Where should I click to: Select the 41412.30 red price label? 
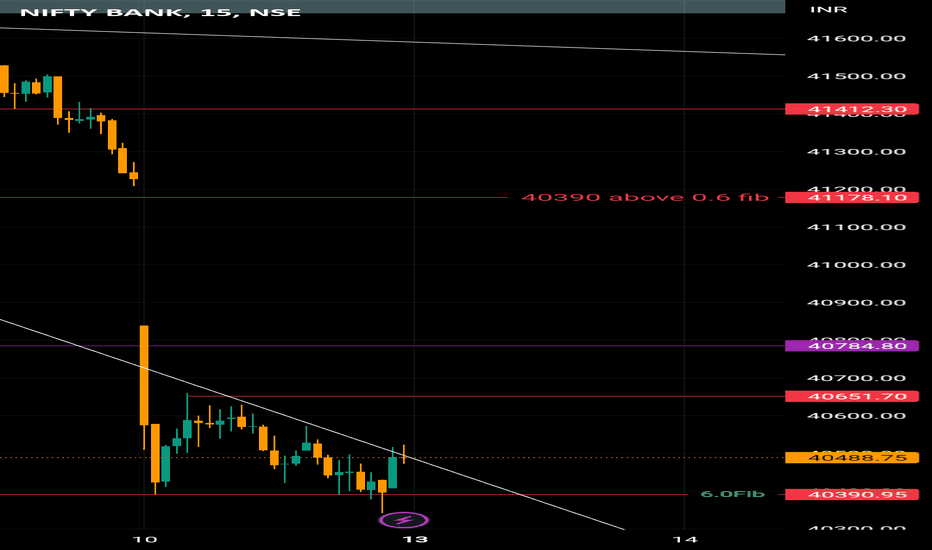click(x=852, y=109)
